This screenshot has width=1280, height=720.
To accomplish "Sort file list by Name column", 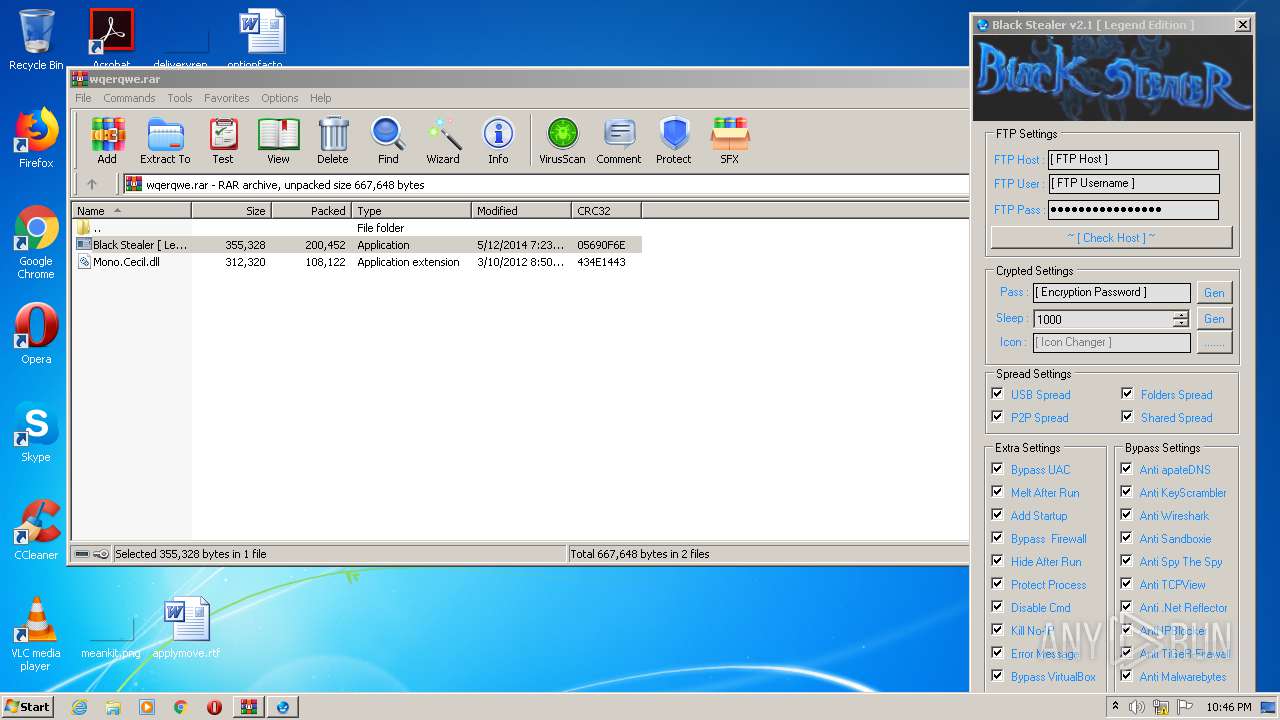I will (x=131, y=210).
